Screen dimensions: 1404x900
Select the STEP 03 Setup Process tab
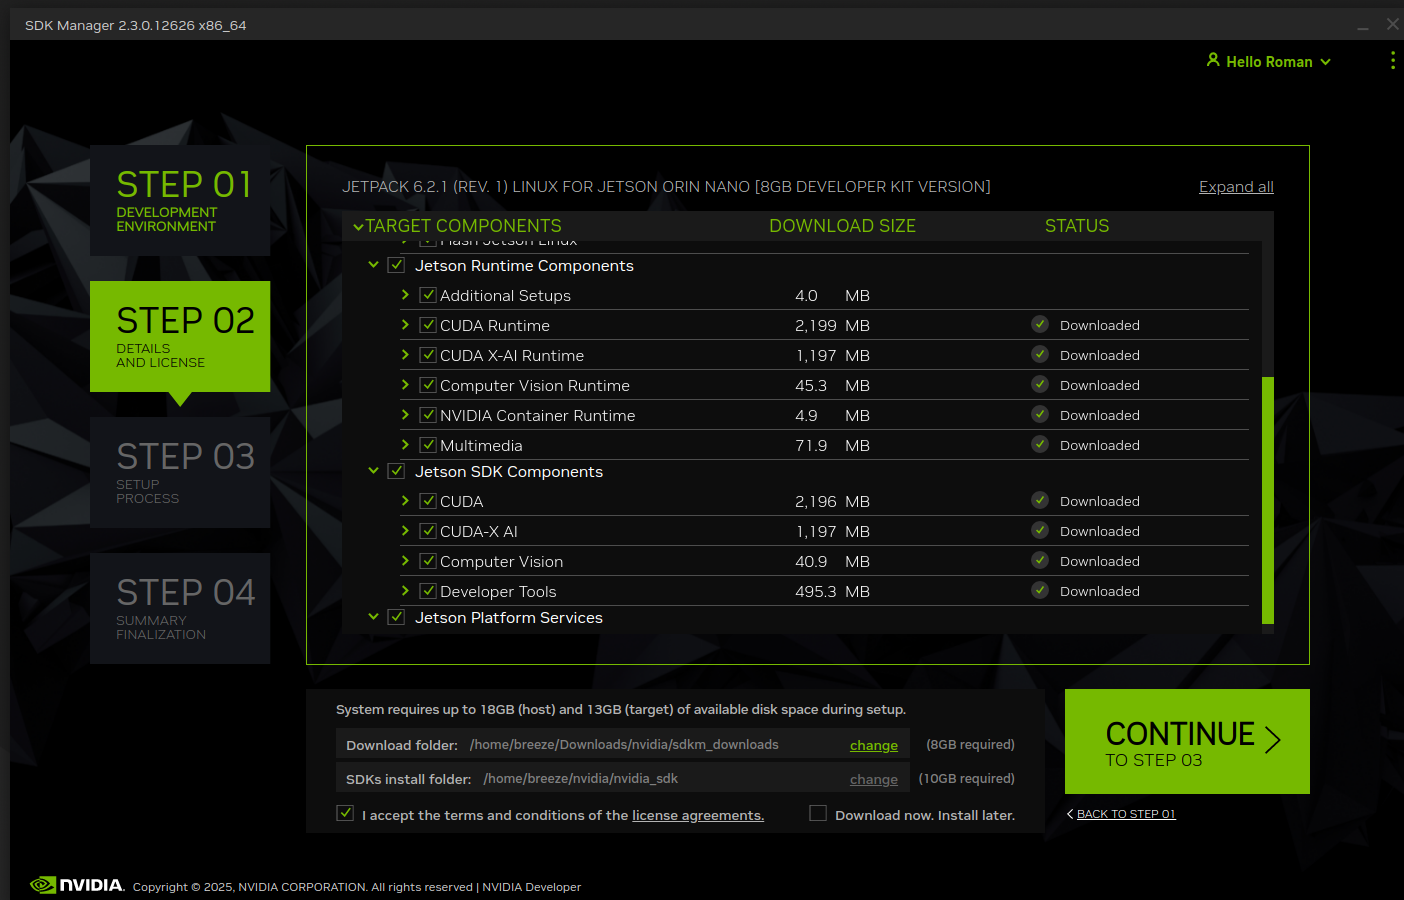click(180, 472)
